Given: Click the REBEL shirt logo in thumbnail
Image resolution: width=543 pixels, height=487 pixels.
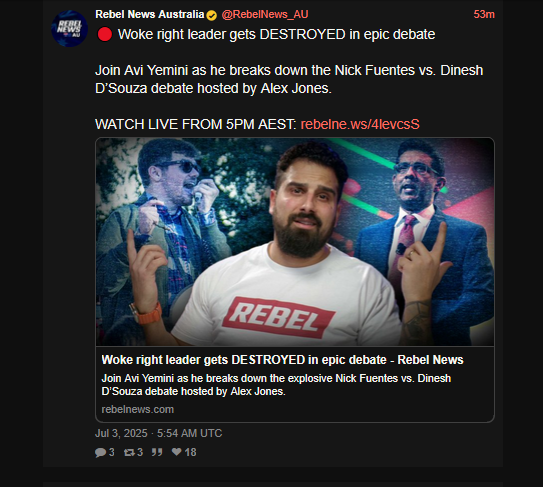Looking at the screenshot, I should pos(278,318).
